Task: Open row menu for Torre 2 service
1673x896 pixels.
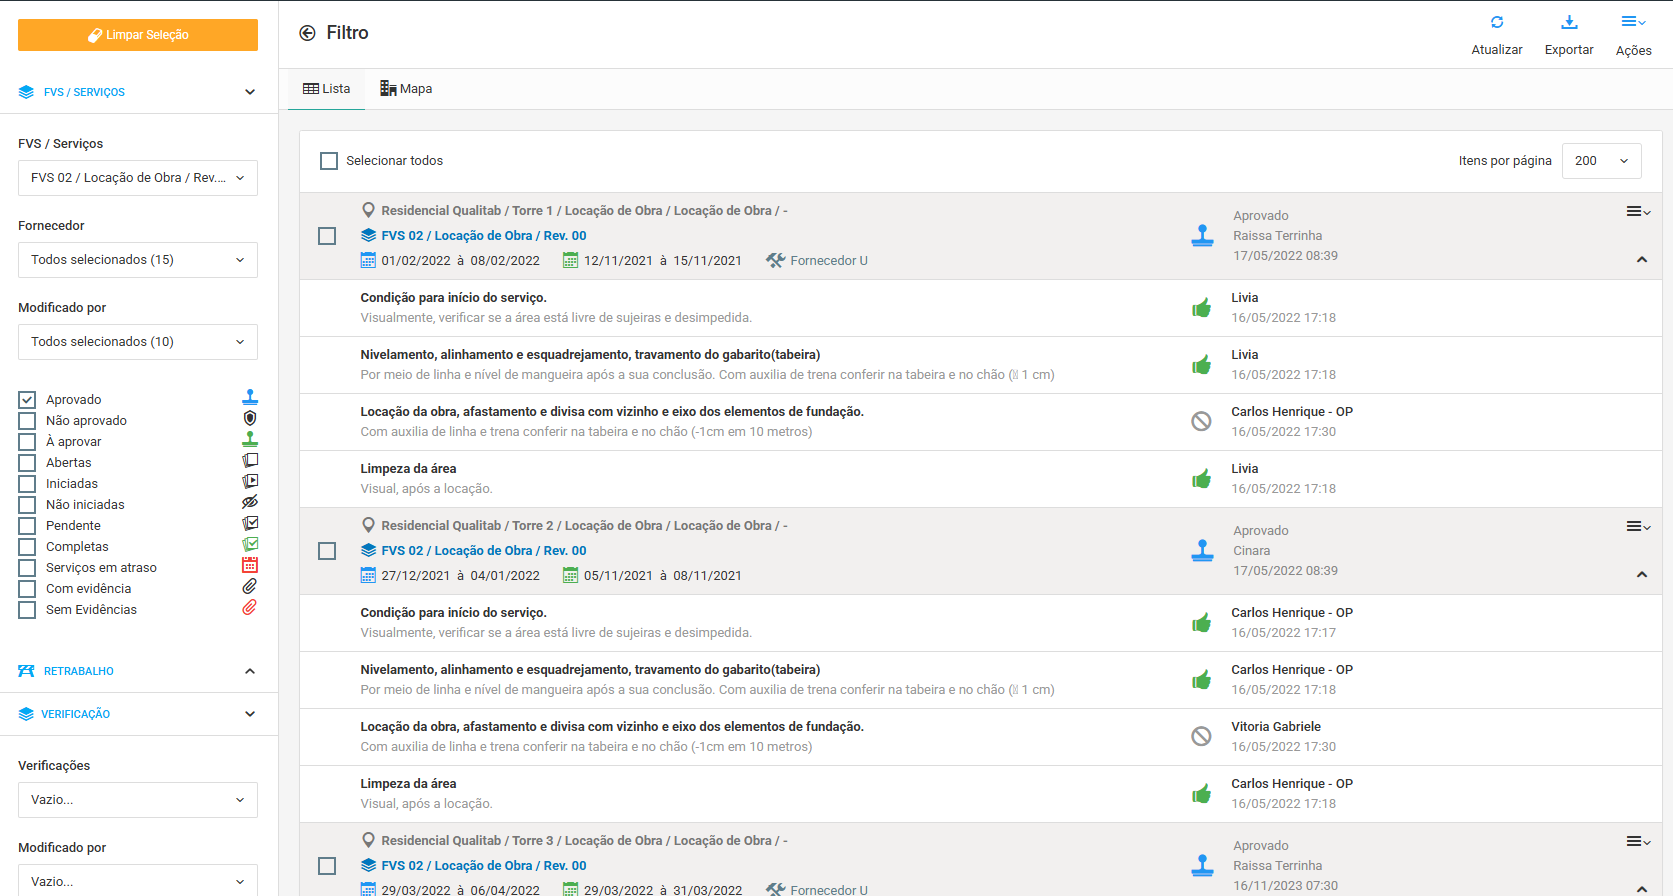Action: pos(1638,527)
